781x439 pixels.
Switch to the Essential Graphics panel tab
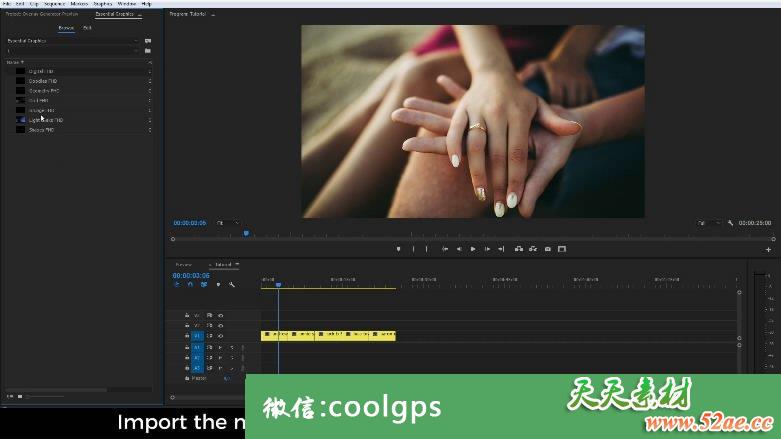[x=115, y=14]
